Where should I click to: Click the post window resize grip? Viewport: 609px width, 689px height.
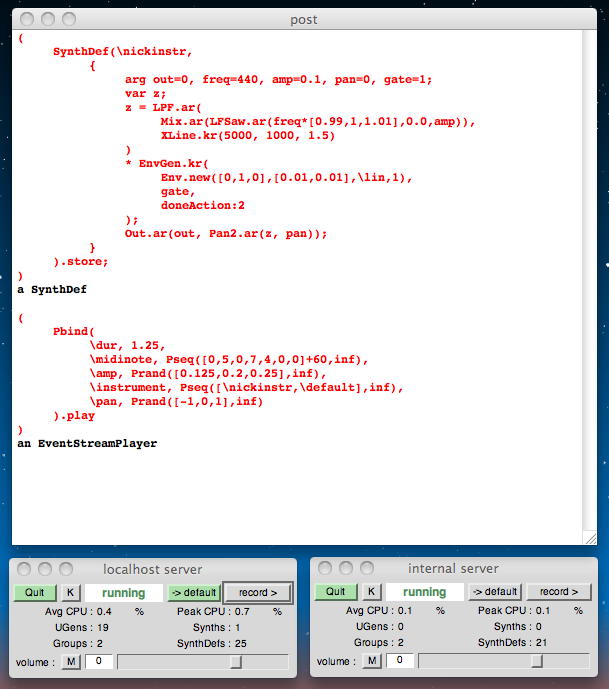(590, 538)
